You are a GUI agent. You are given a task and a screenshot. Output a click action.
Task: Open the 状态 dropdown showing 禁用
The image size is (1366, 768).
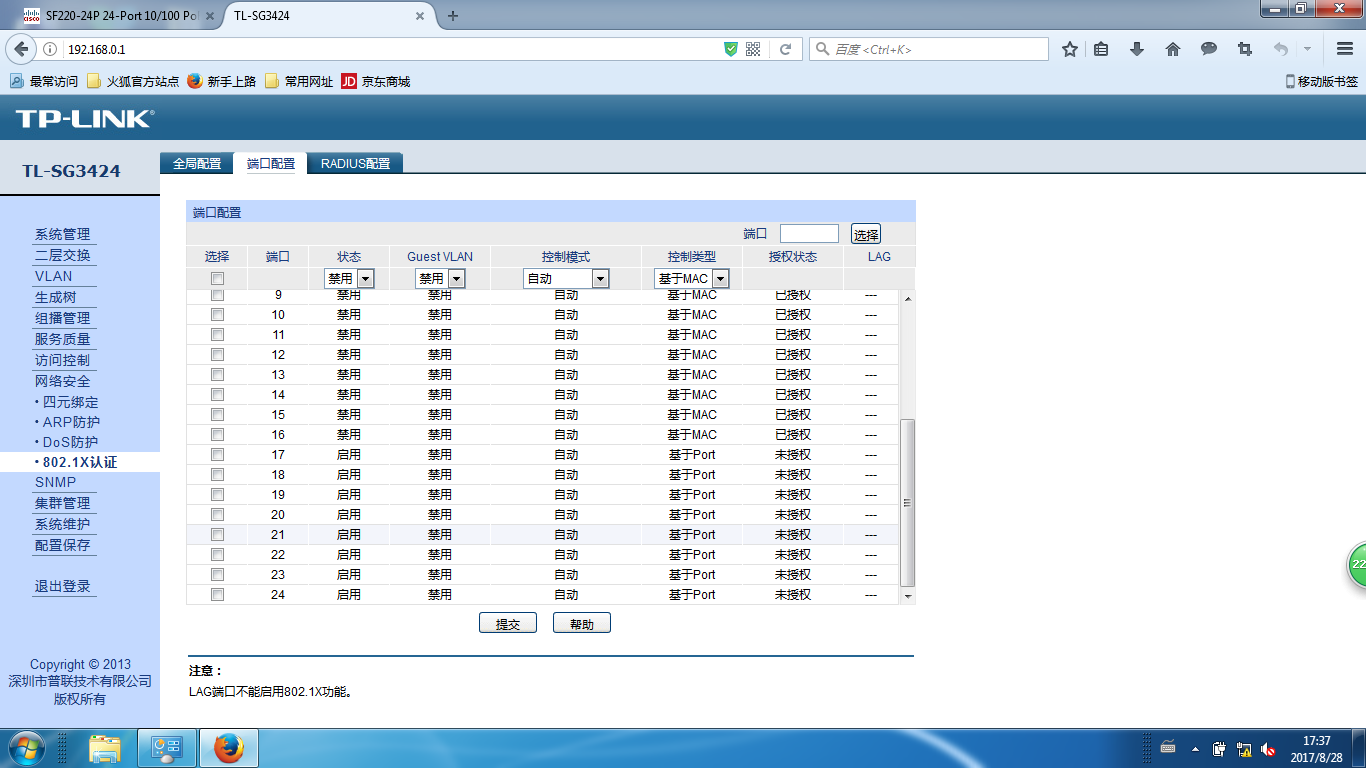(349, 279)
